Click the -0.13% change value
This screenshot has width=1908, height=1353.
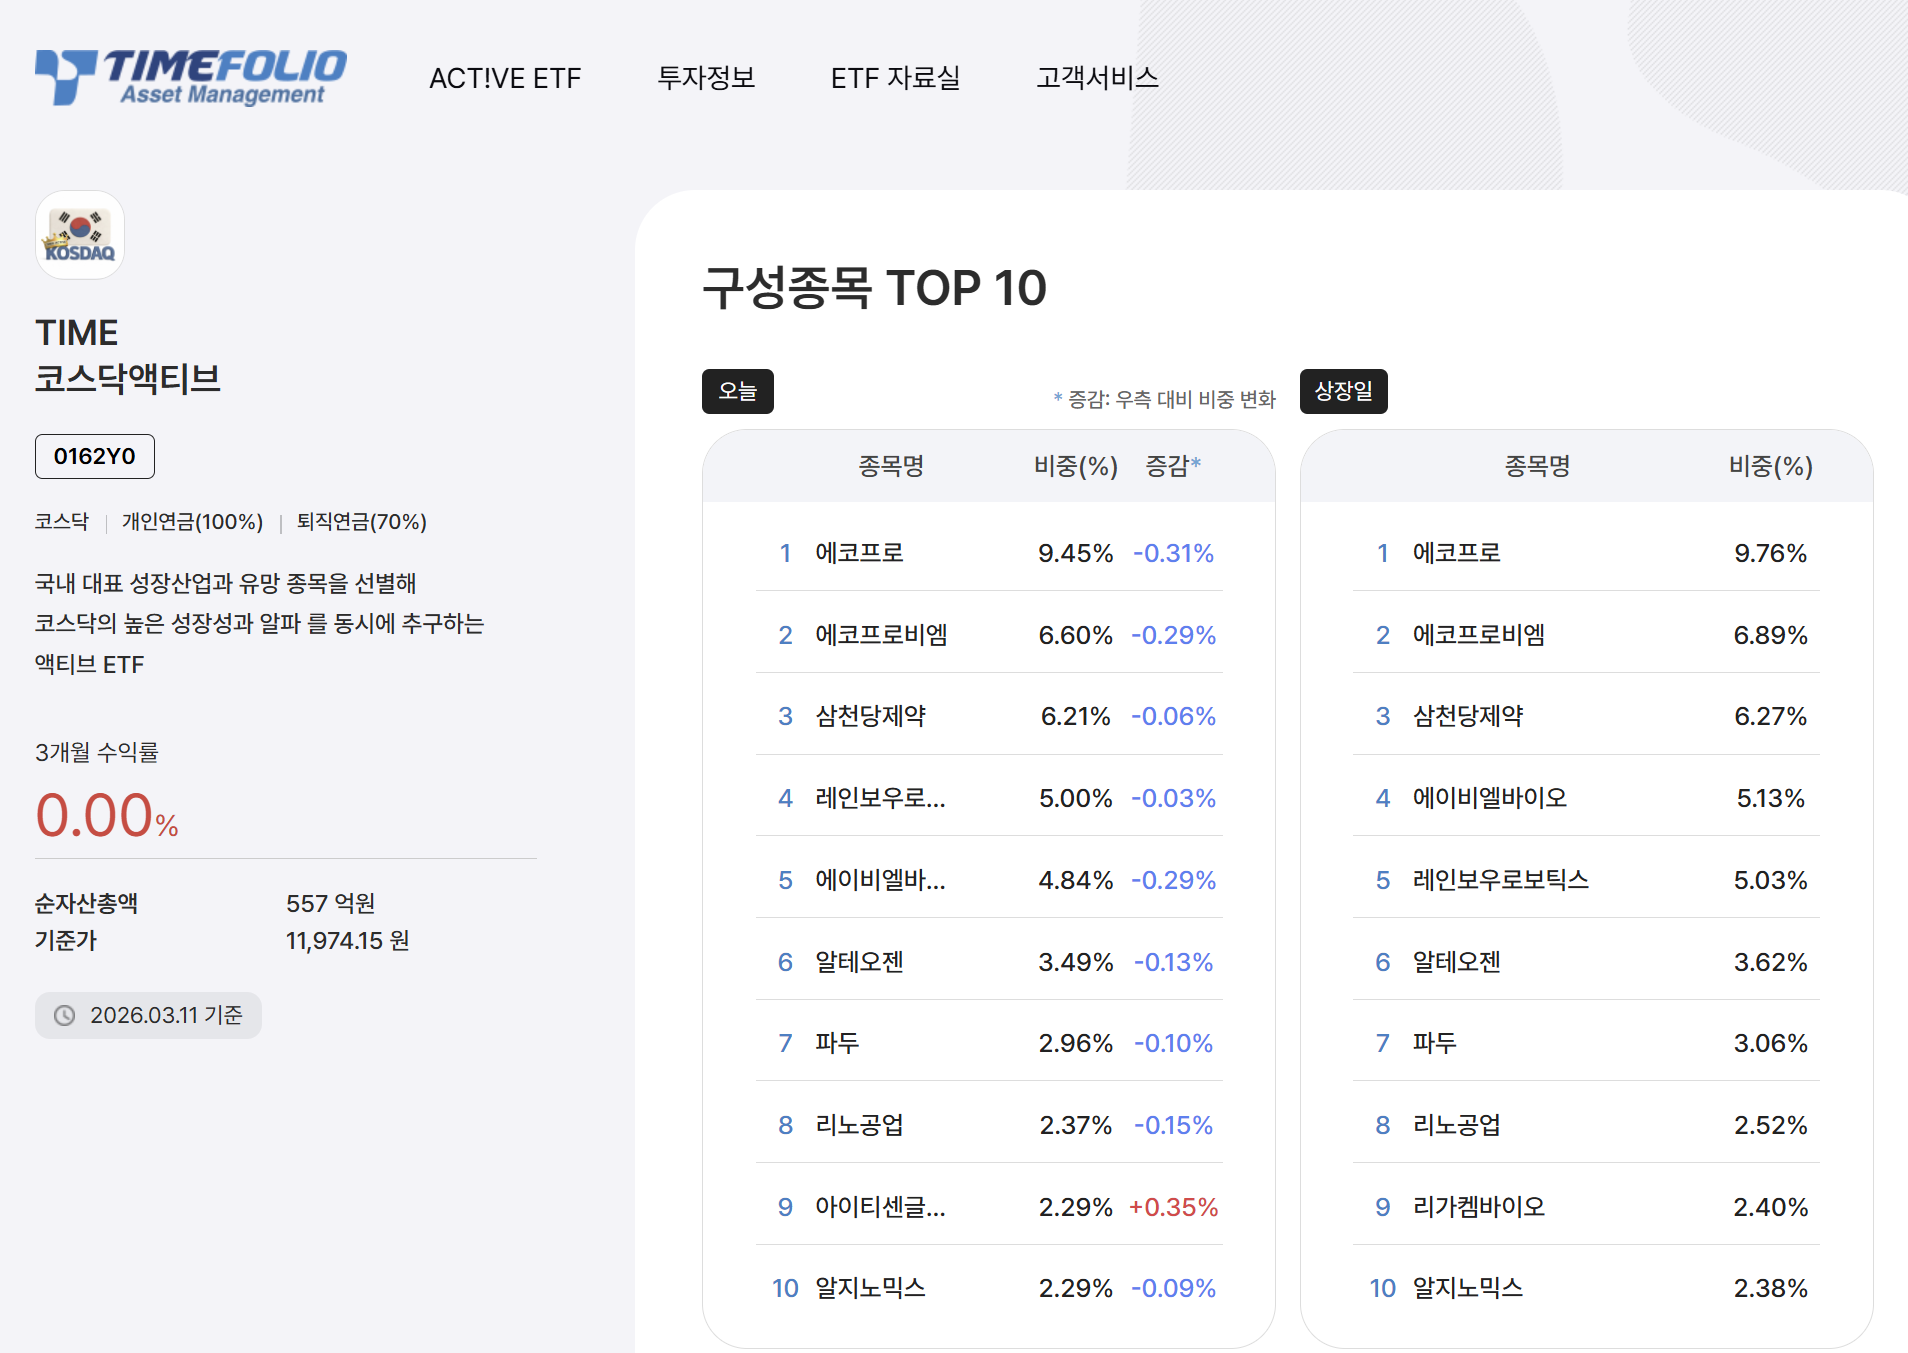coord(1174,962)
